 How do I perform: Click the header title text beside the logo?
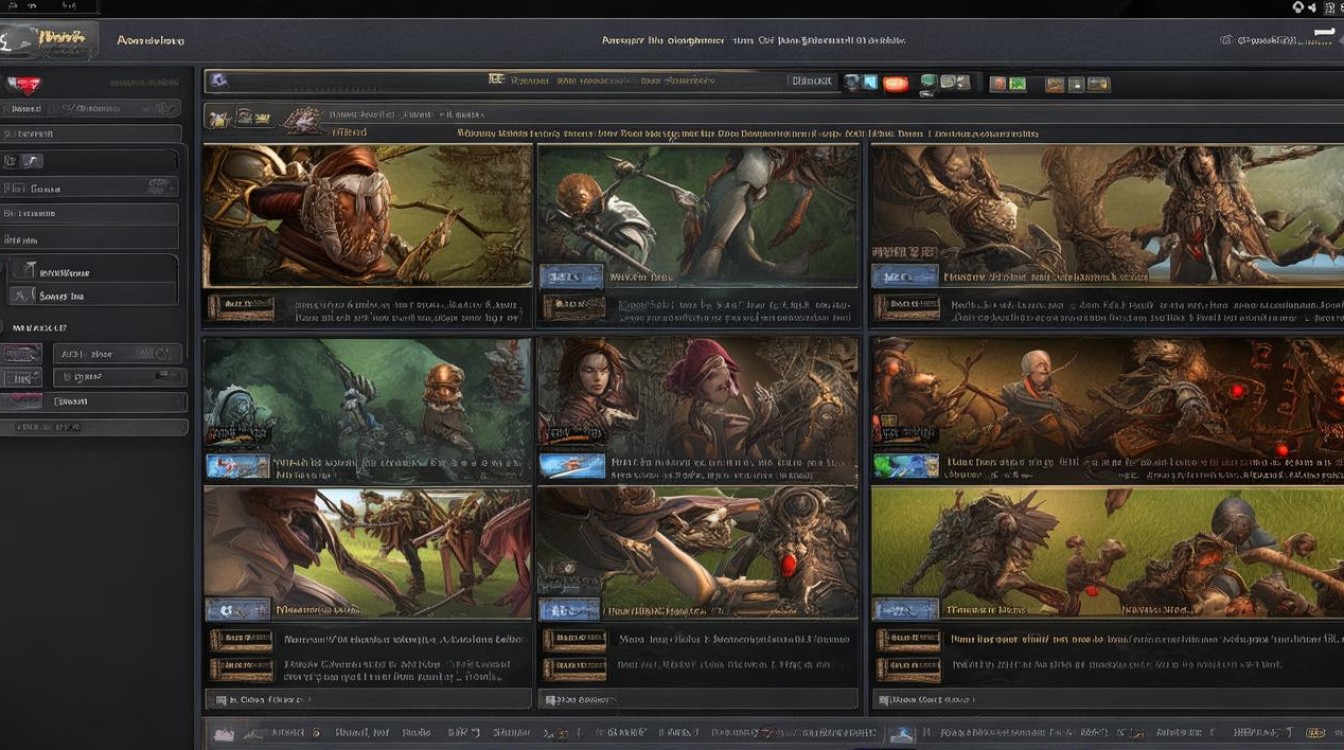pos(150,41)
